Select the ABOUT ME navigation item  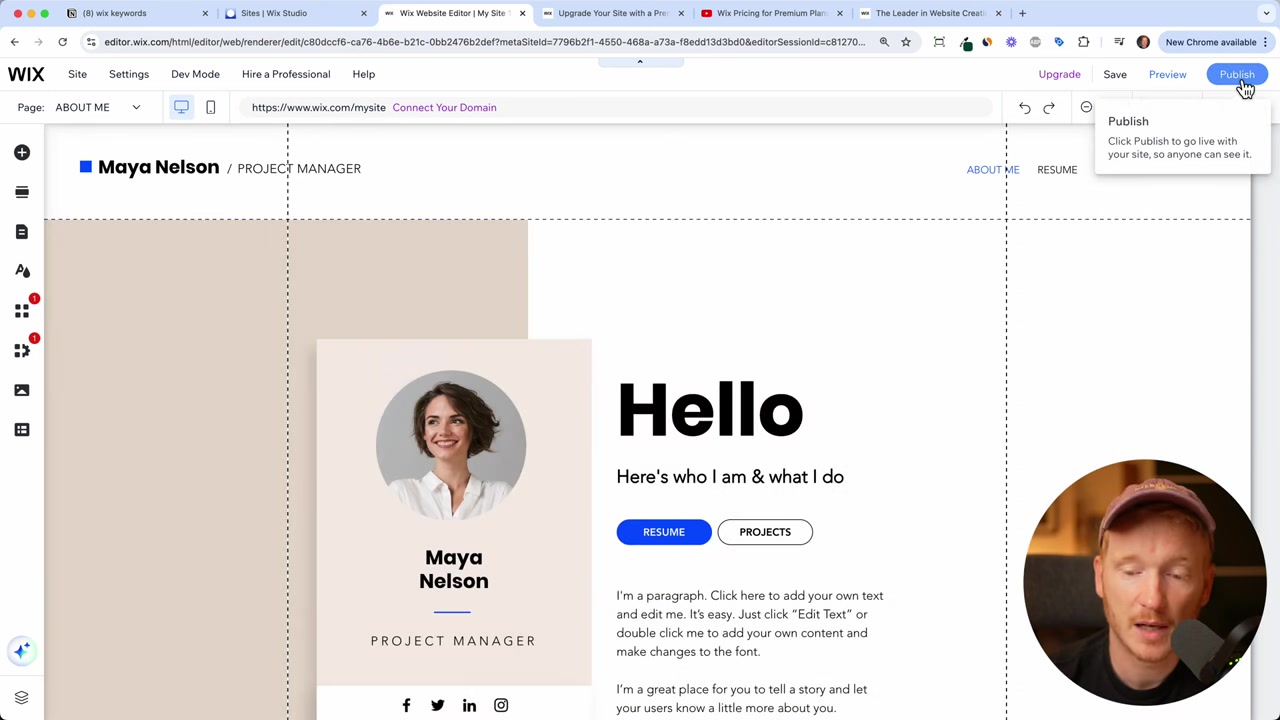[993, 170]
